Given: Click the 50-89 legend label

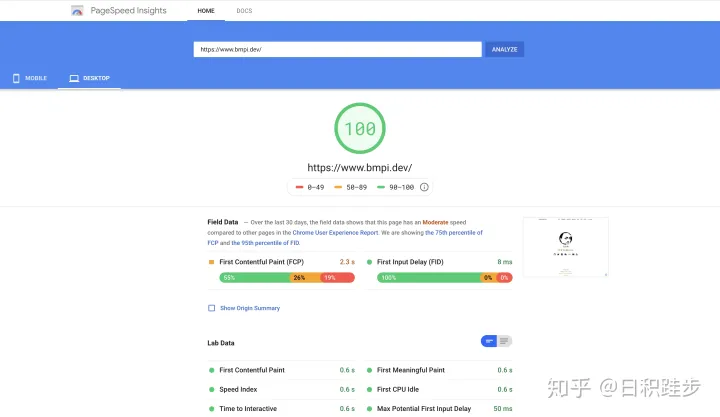Looking at the screenshot, I should click(x=356, y=187).
